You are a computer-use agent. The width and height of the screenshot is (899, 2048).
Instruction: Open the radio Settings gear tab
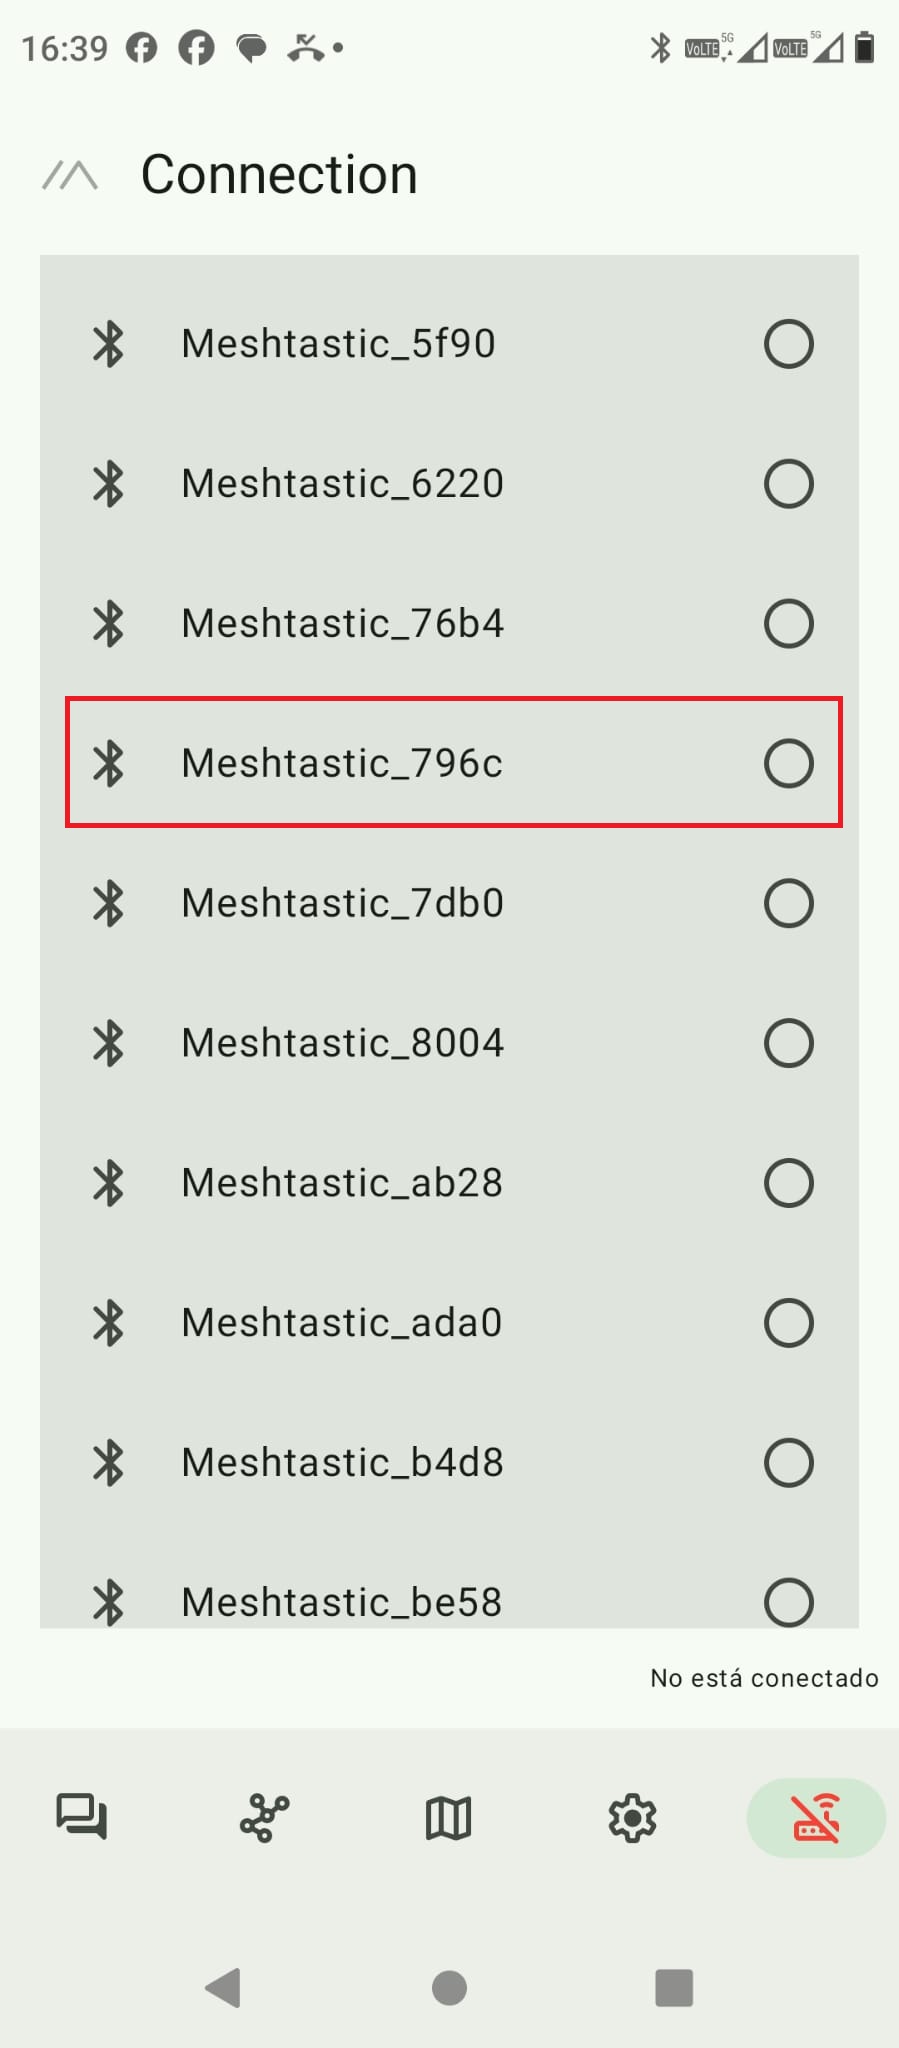pos(632,1817)
